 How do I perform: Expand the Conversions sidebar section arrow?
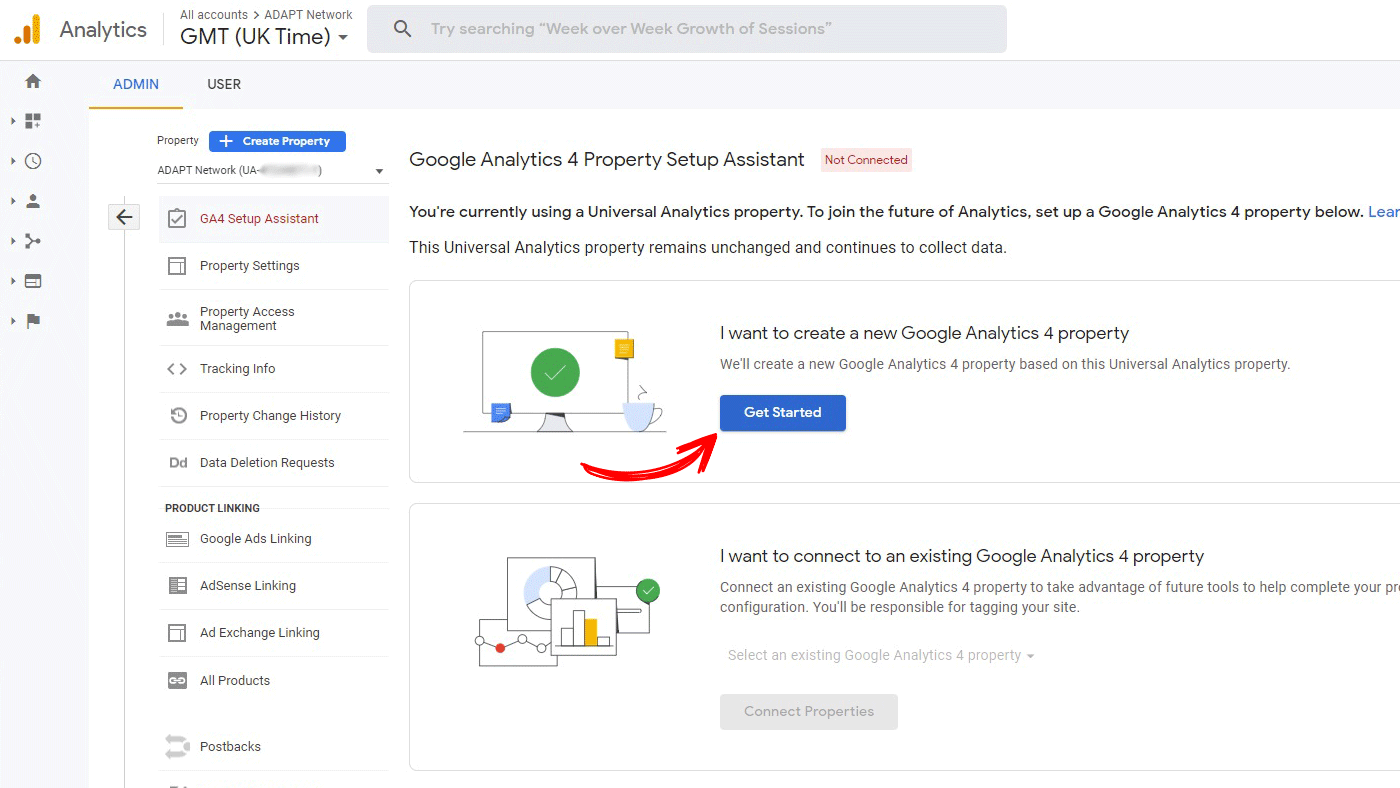click(x=13, y=321)
